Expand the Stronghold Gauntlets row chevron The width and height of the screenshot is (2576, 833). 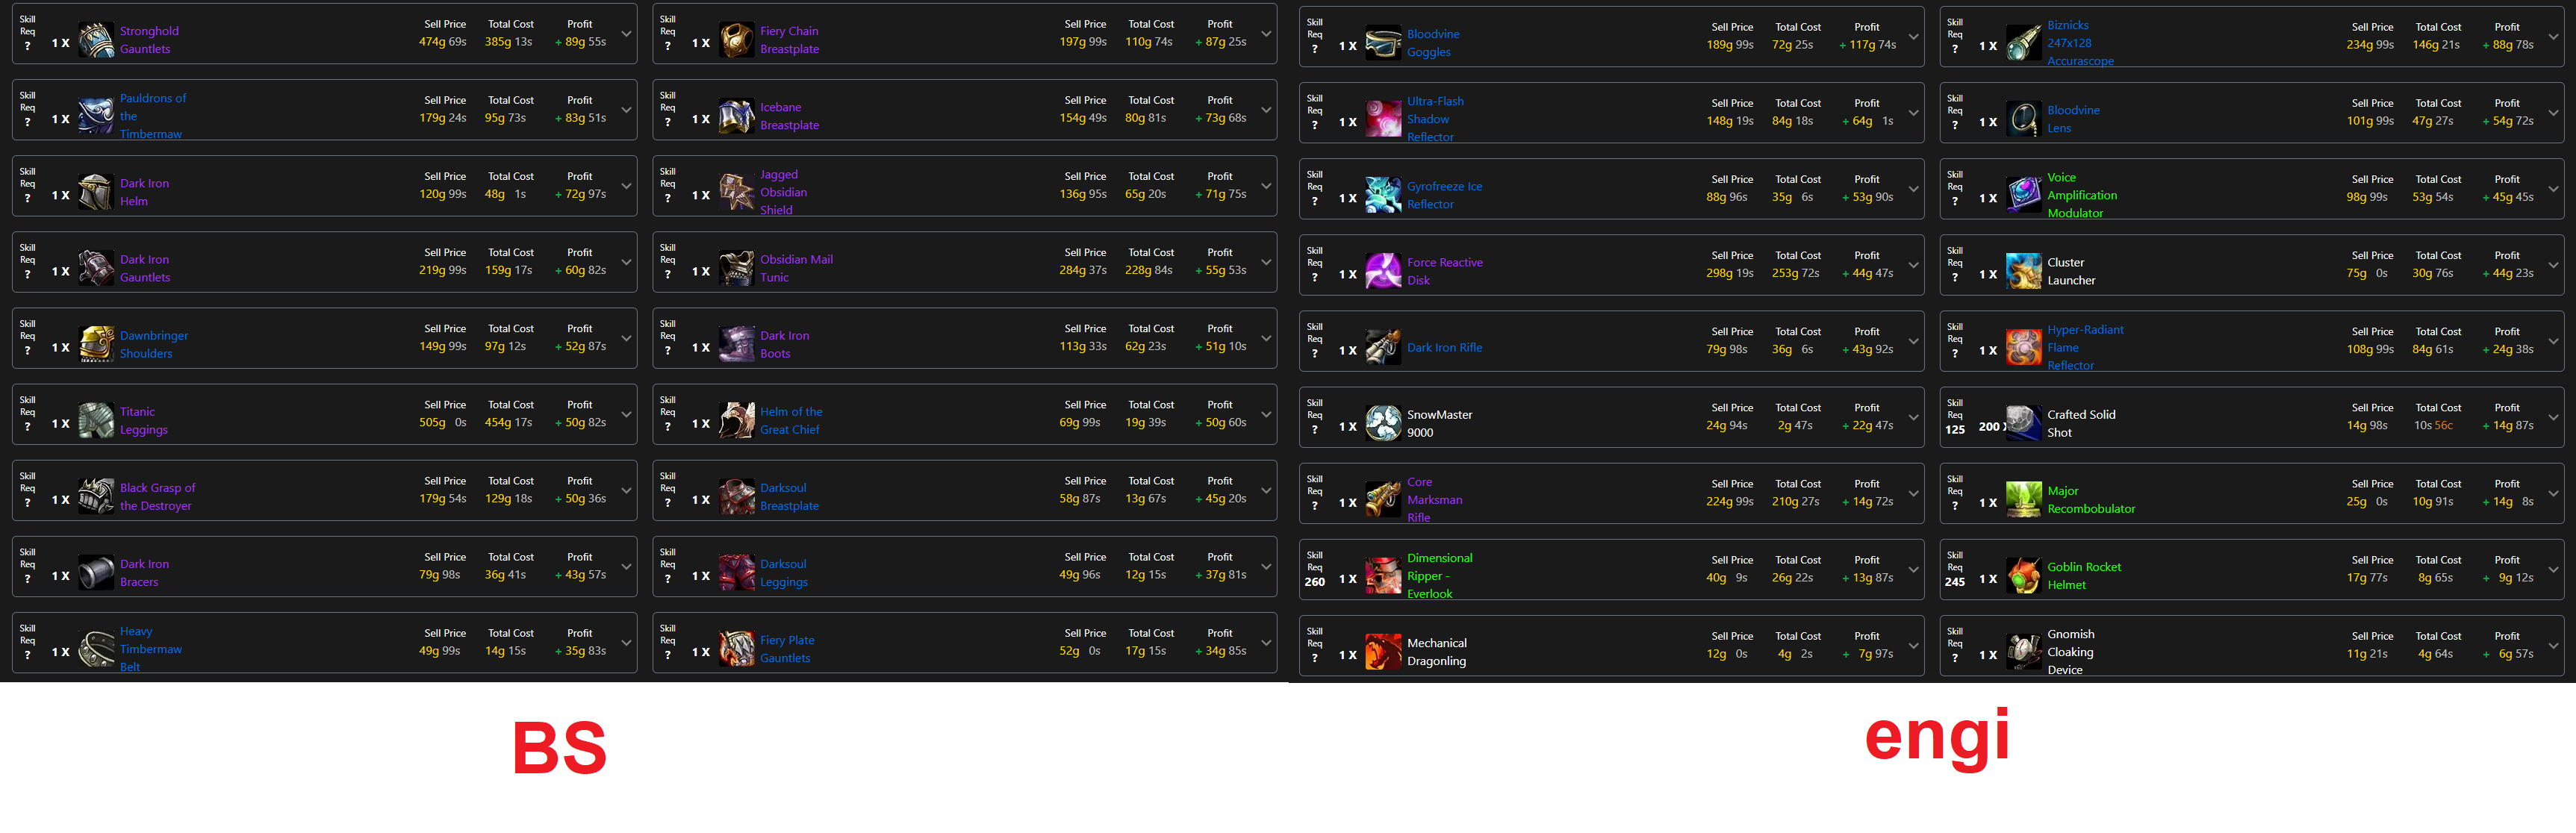pyautogui.click(x=626, y=34)
